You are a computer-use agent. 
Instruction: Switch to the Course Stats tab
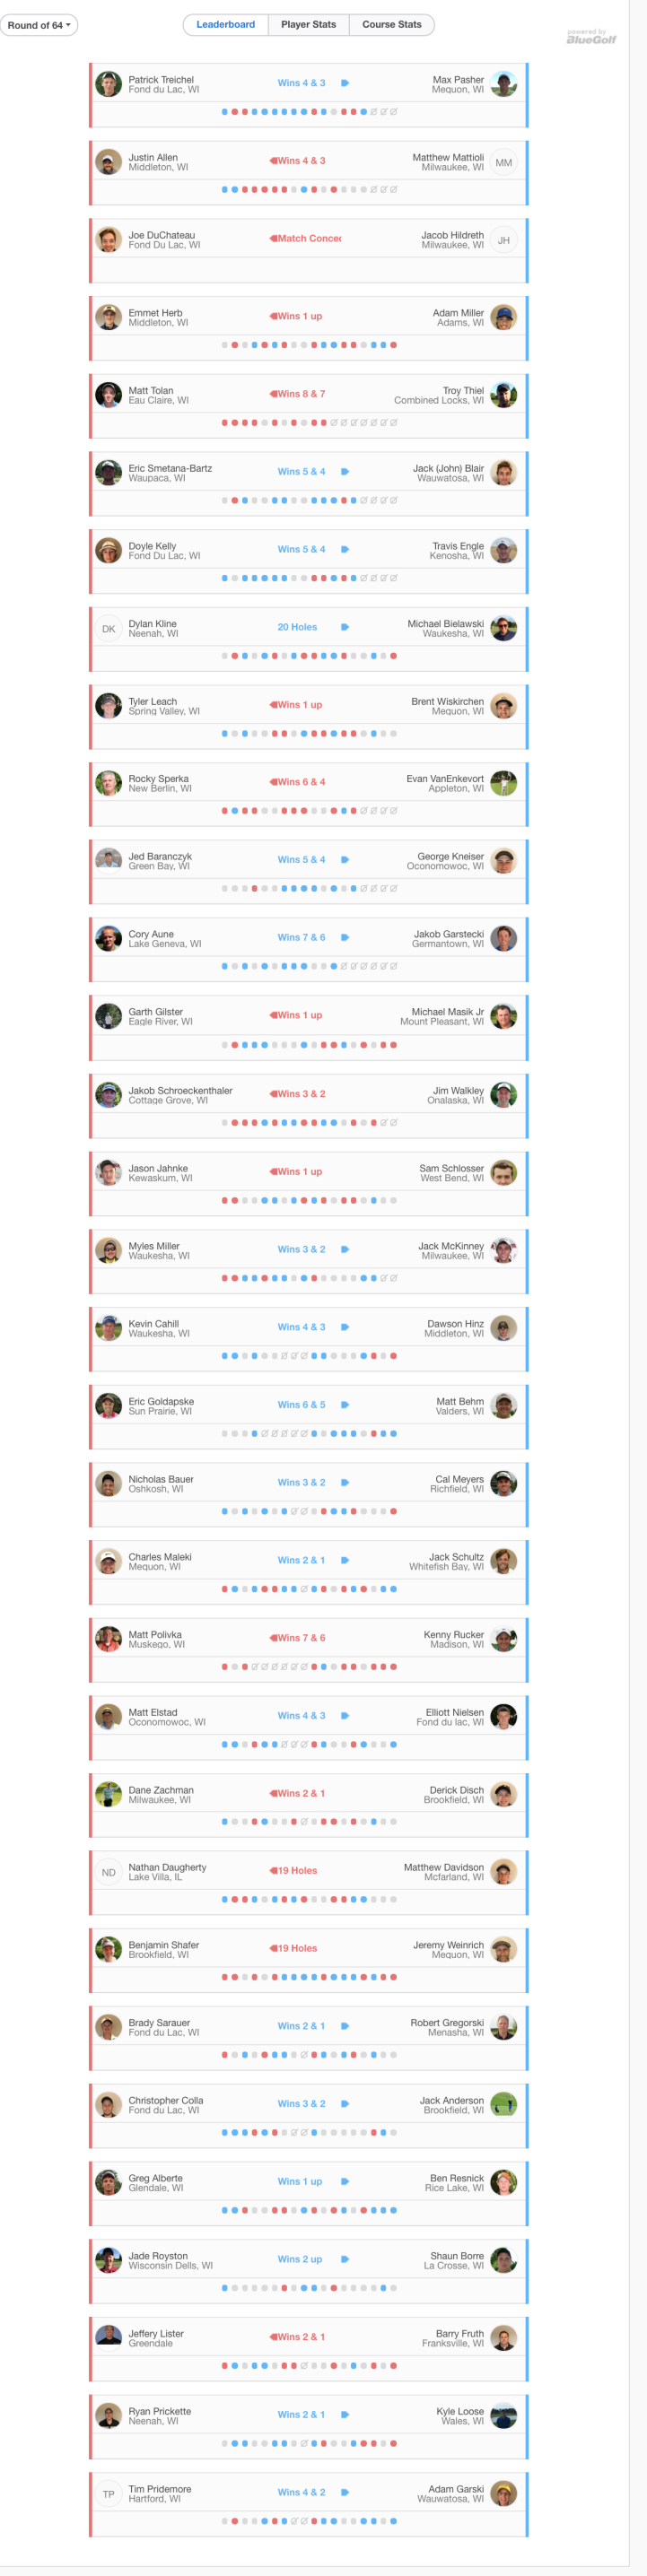click(x=392, y=25)
